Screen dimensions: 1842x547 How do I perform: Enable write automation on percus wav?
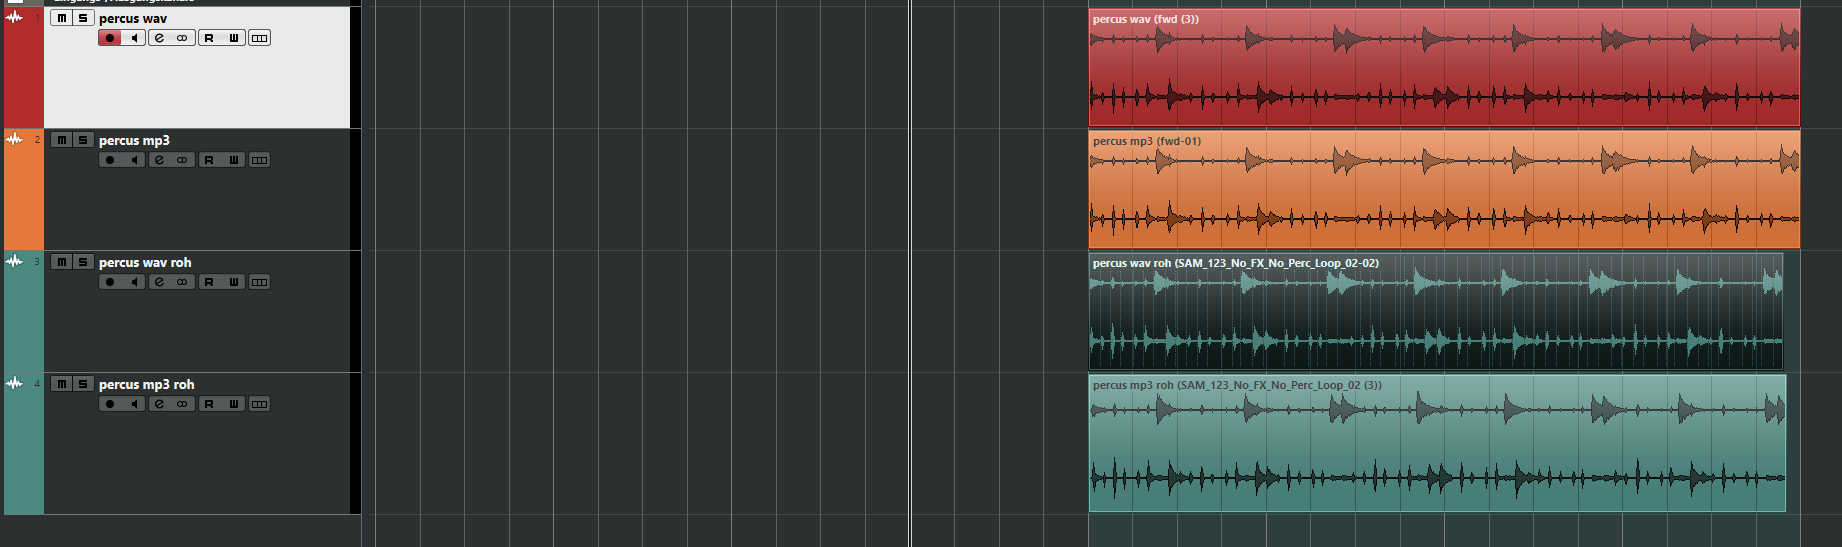click(x=234, y=38)
